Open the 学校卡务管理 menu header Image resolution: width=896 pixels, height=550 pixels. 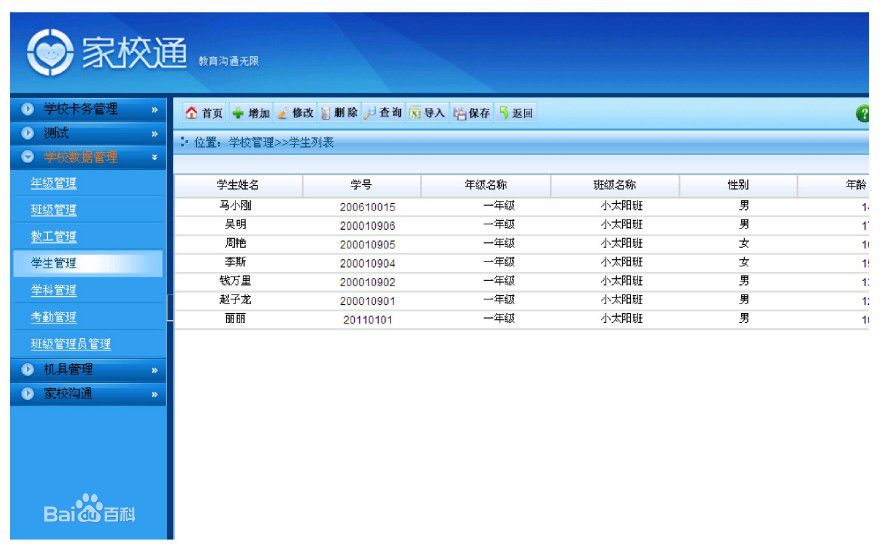(88, 109)
